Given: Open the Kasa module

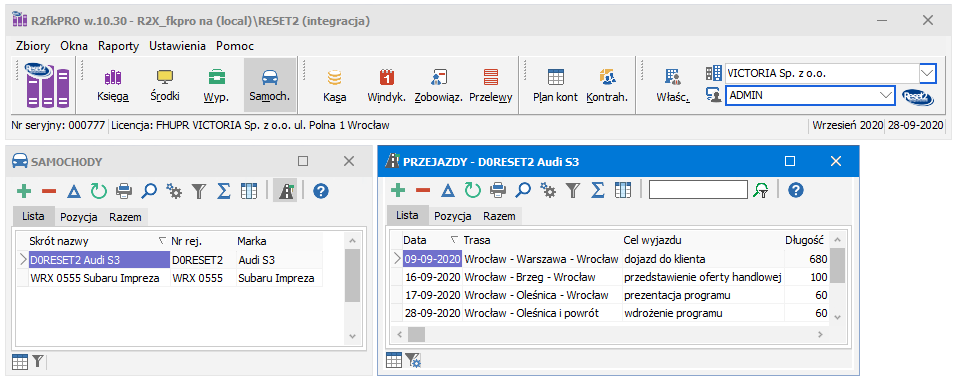Looking at the screenshot, I should click(334, 85).
